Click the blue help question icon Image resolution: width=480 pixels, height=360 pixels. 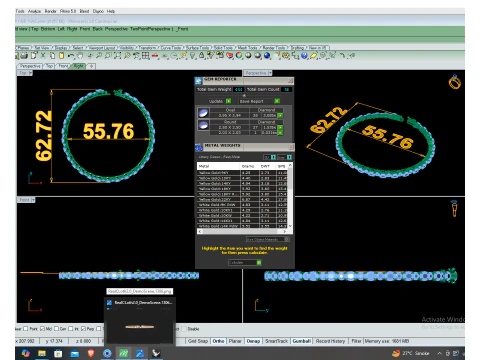pyautogui.click(x=304, y=56)
